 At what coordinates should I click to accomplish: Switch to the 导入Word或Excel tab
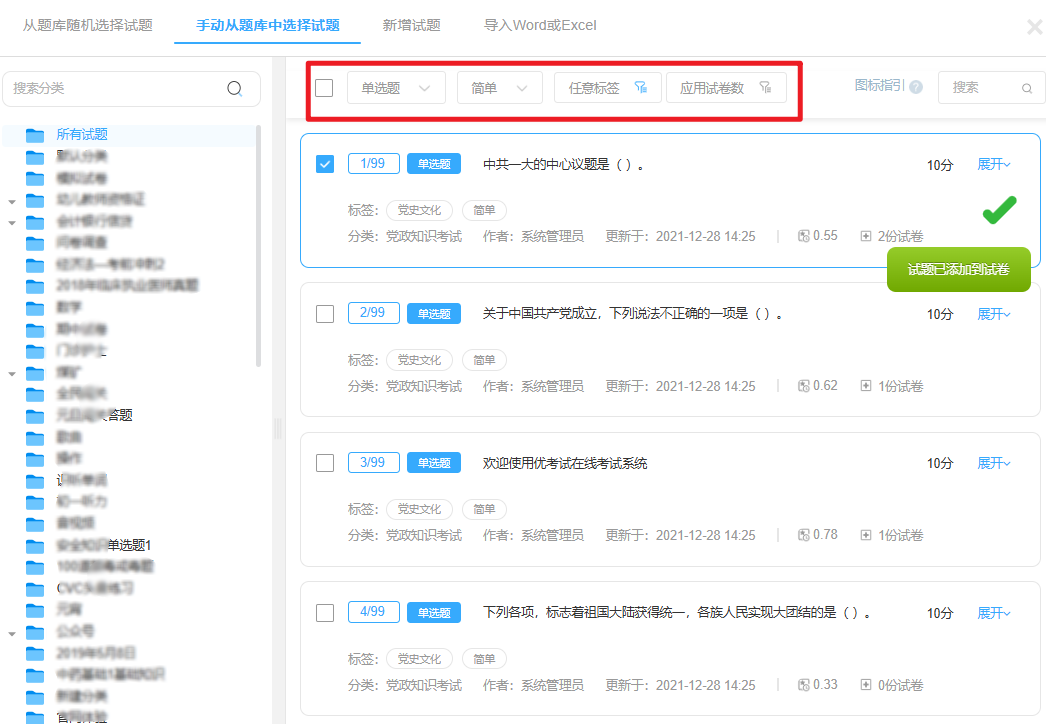pos(539,25)
